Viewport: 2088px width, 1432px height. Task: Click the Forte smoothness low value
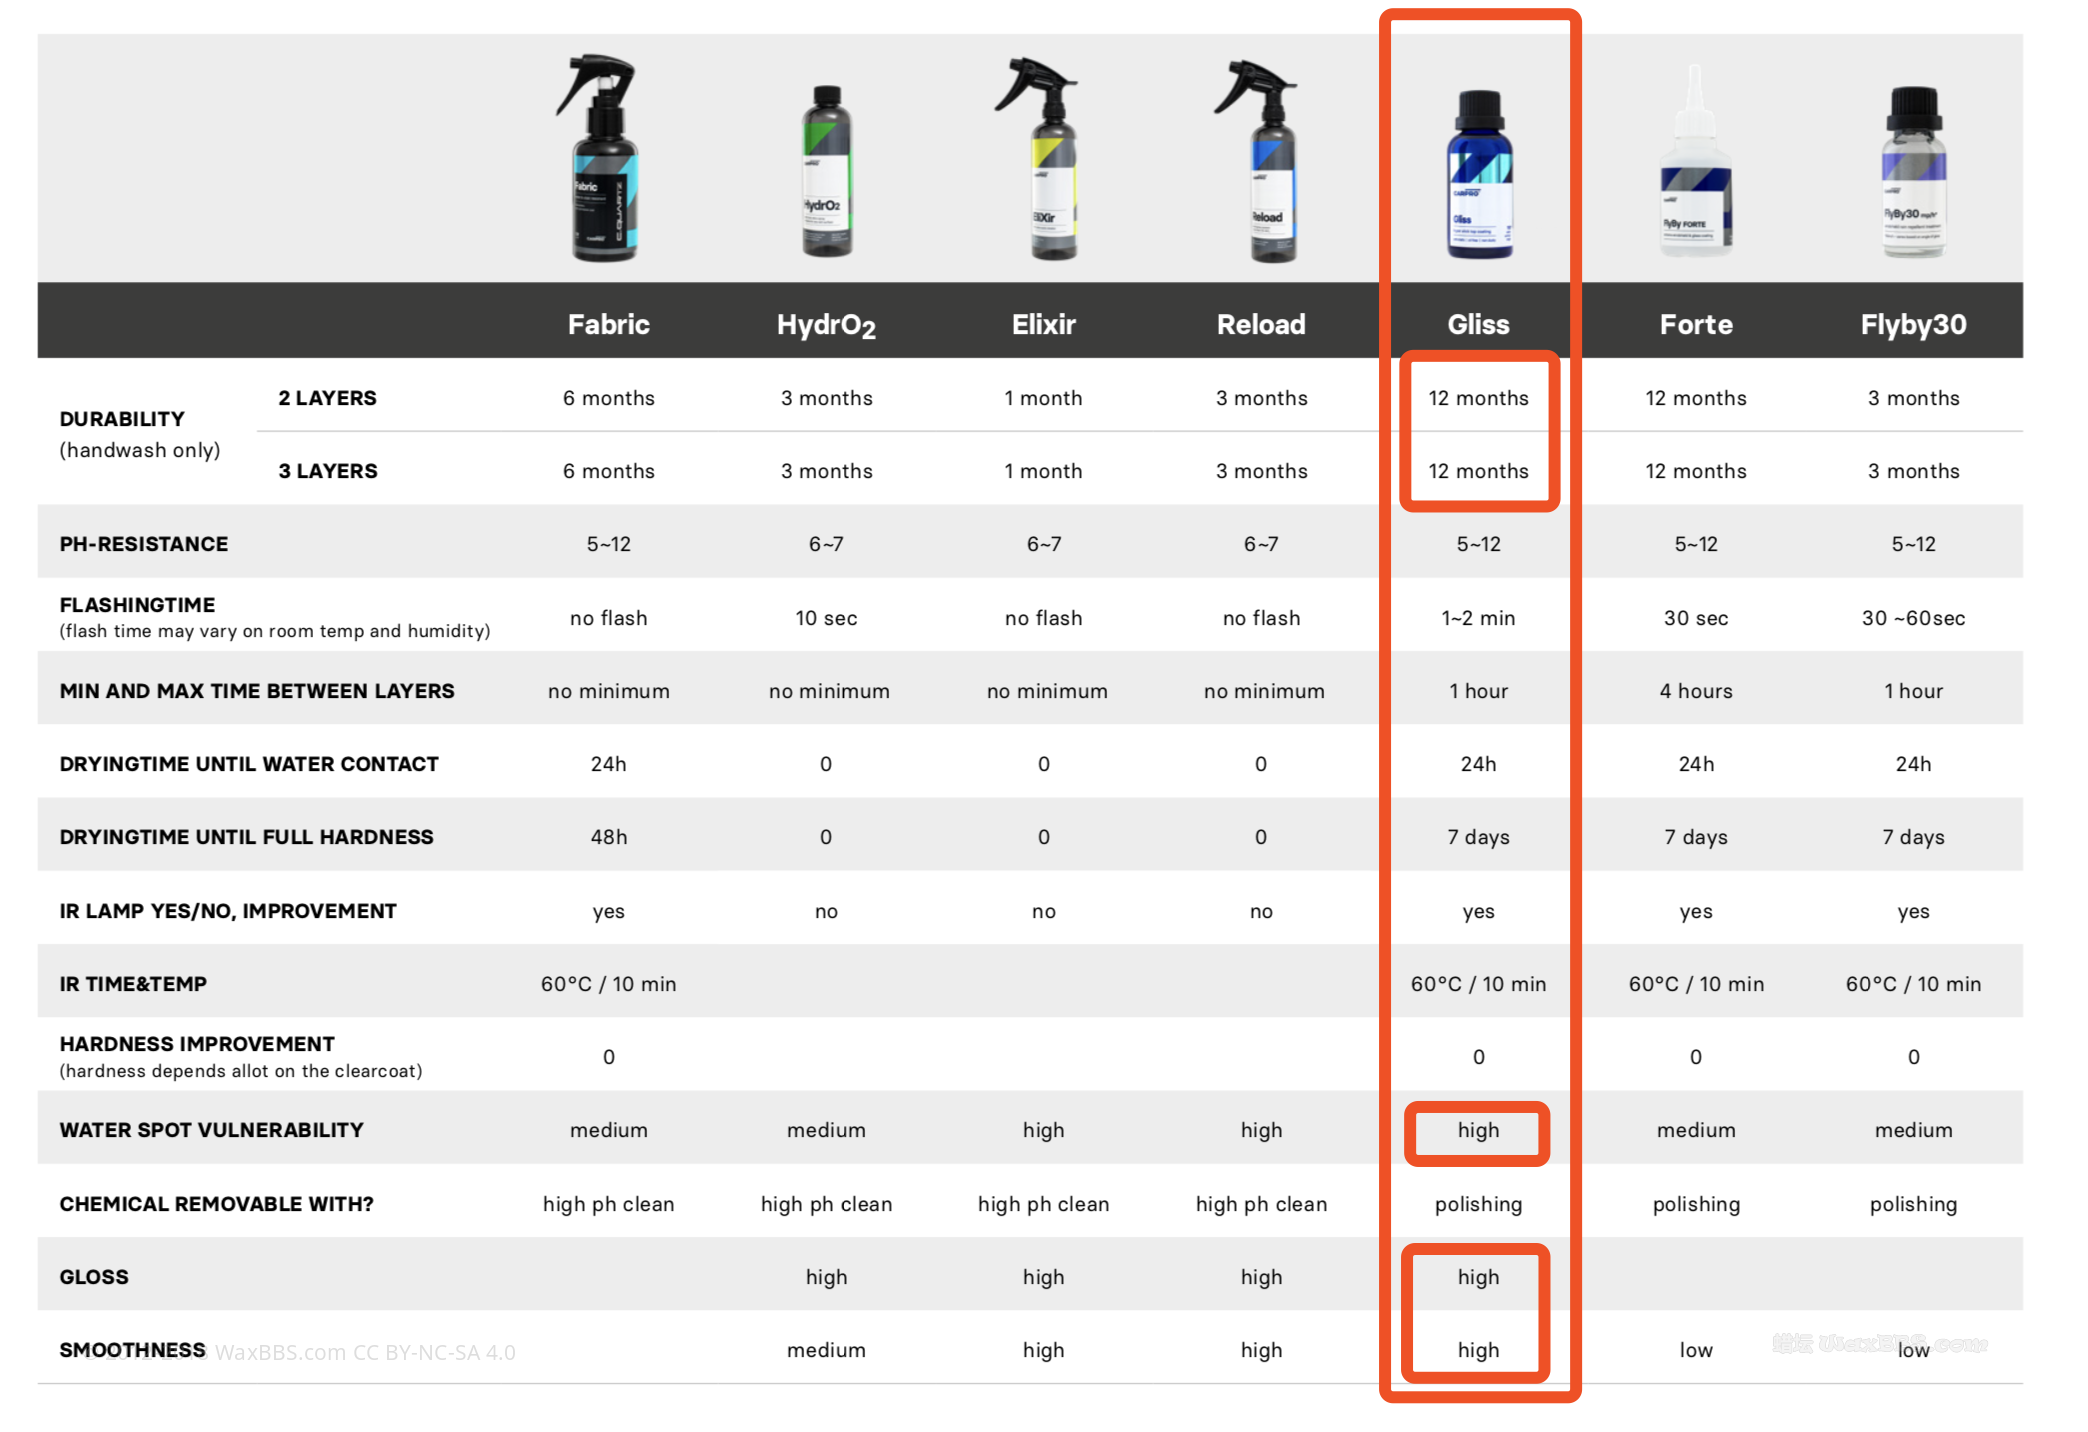[x=1696, y=1350]
